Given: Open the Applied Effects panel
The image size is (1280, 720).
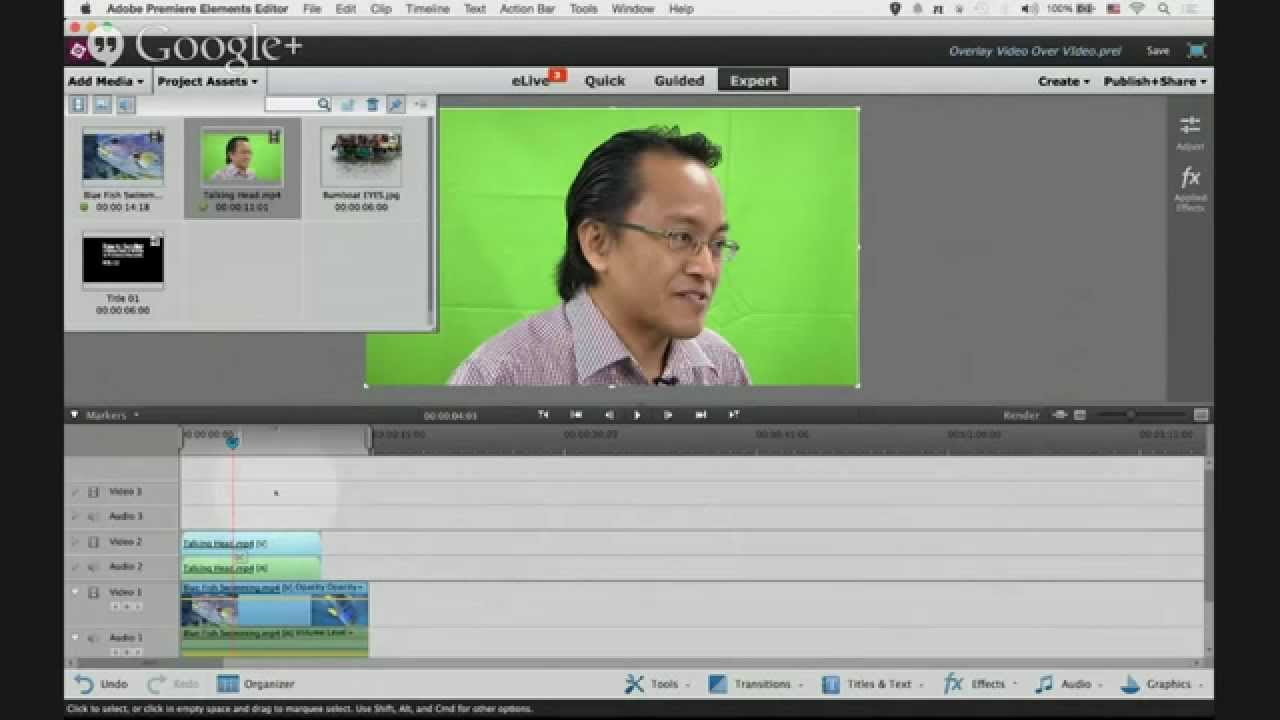Looking at the screenshot, I should pos(1190,188).
